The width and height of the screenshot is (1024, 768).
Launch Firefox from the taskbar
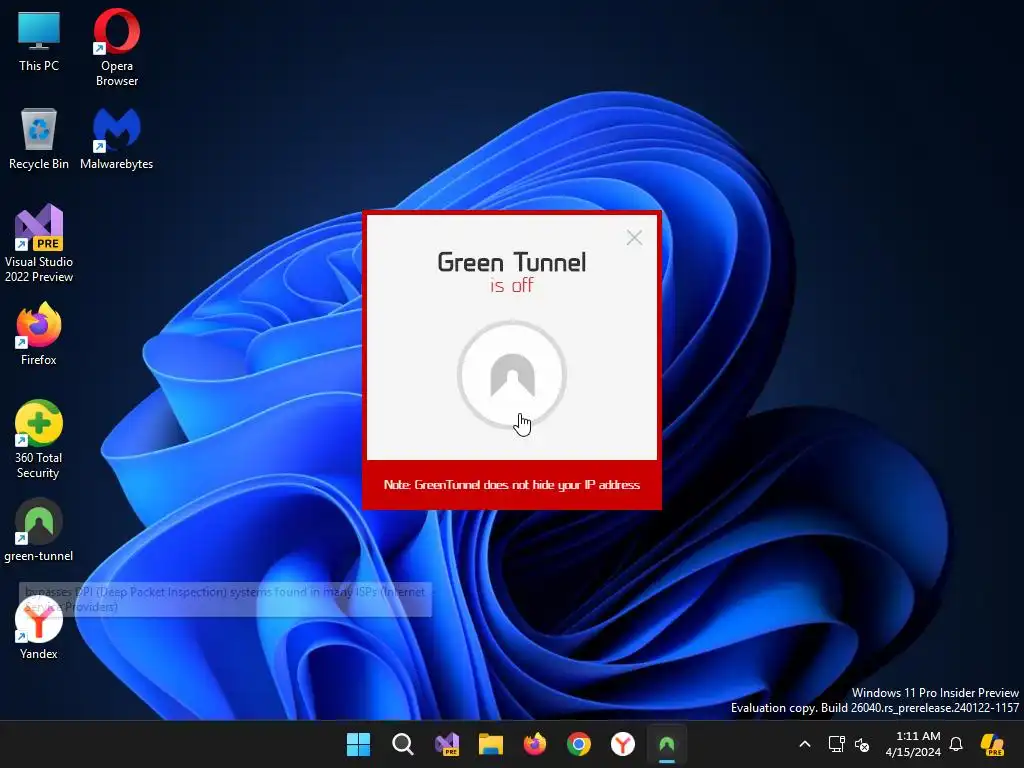point(535,744)
